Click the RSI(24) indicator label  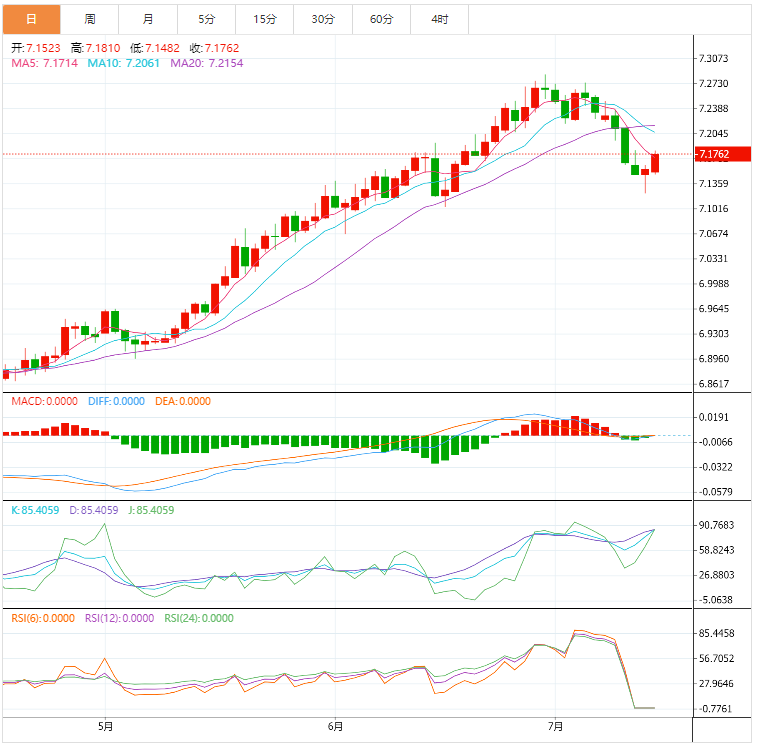point(198,618)
